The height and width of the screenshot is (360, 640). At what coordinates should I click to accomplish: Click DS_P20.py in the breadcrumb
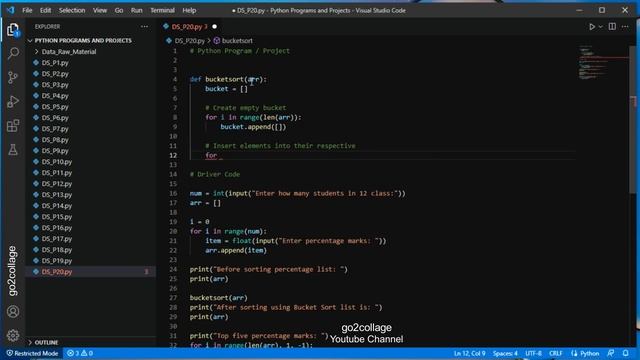[x=189, y=40]
